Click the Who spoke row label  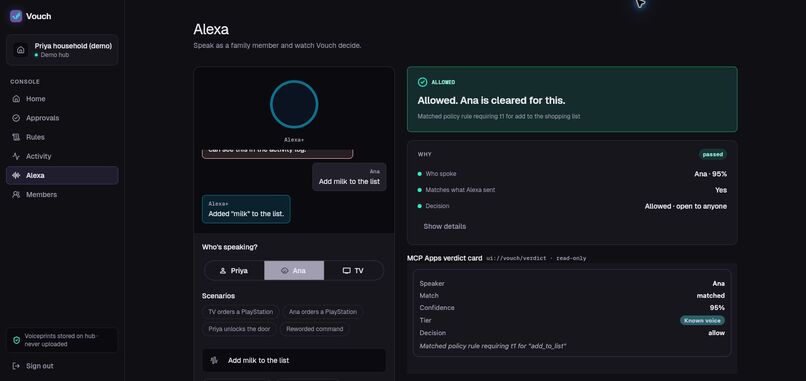pyautogui.click(x=441, y=174)
